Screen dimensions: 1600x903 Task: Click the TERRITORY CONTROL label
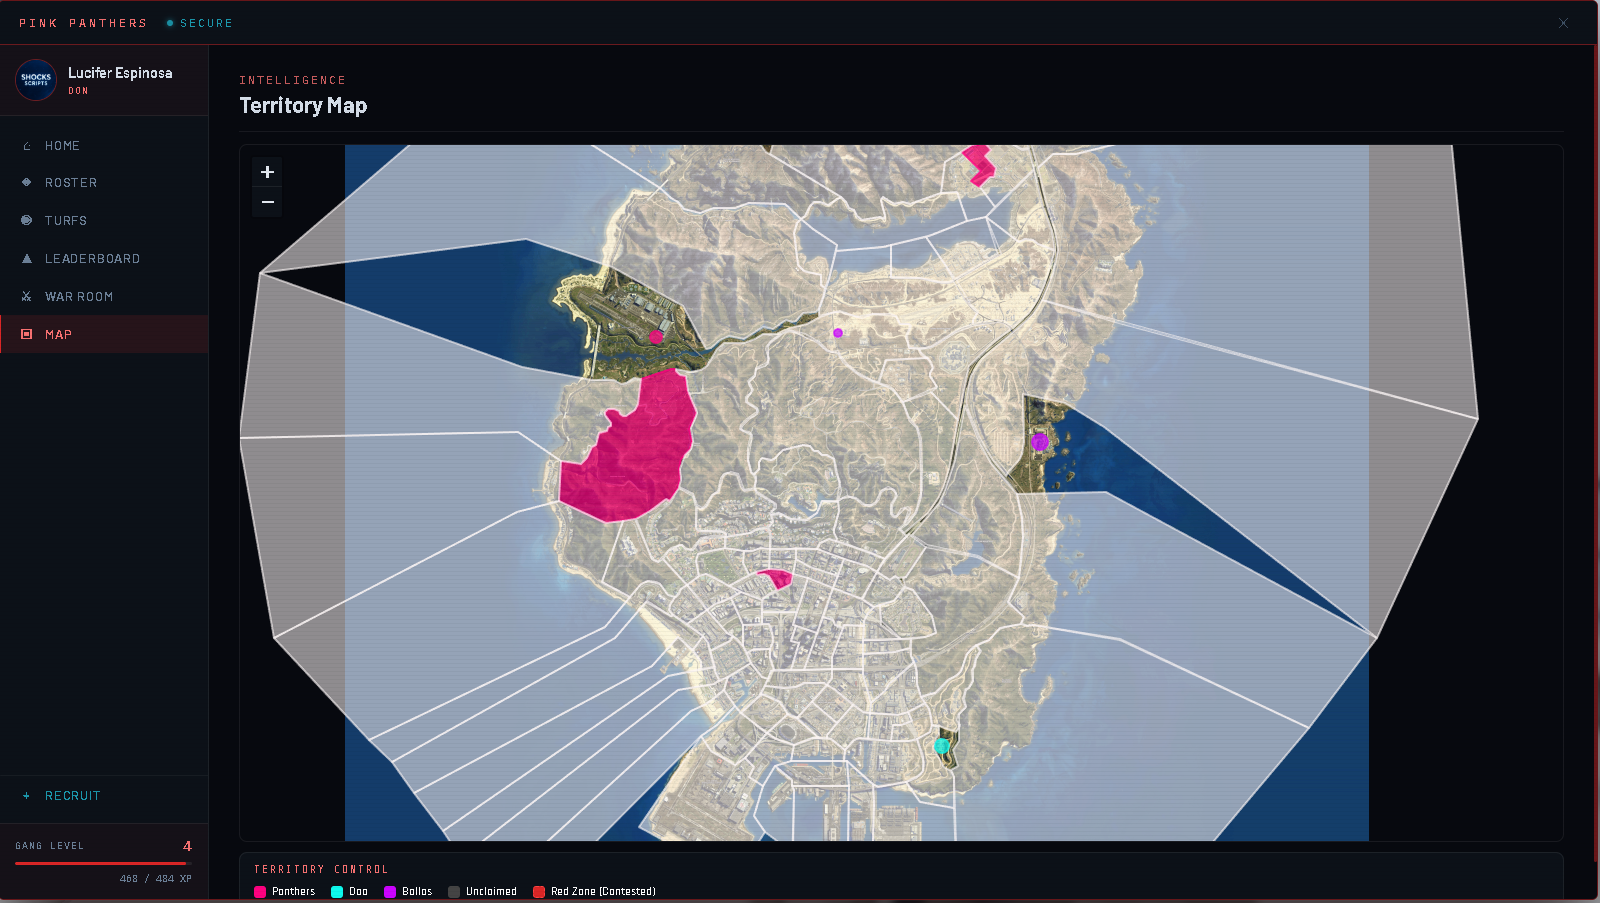321,870
